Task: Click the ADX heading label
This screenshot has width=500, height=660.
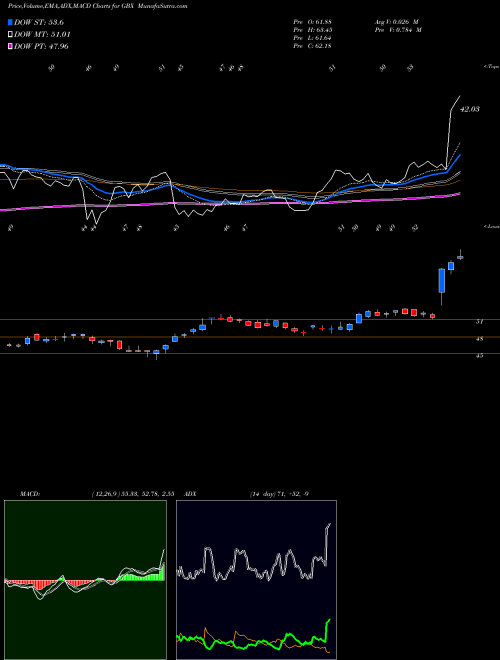Action: point(191,494)
